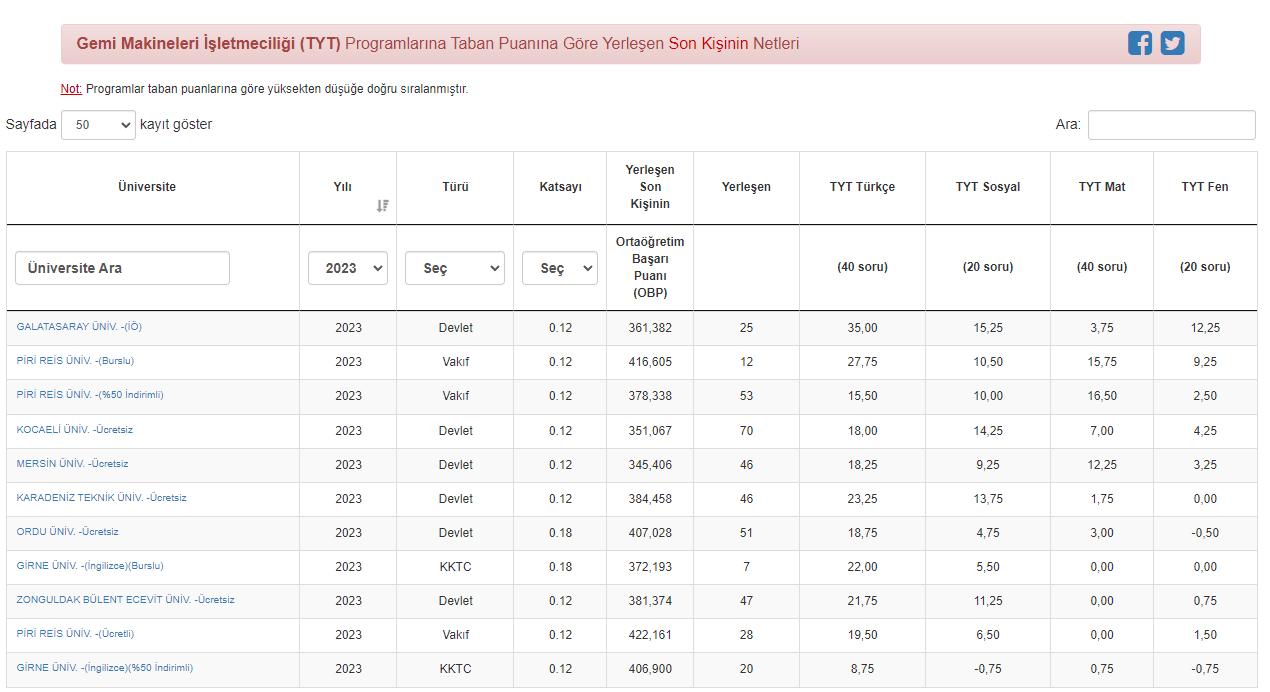Select OBP value 422,161

pyautogui.click(x=650, y=635)
